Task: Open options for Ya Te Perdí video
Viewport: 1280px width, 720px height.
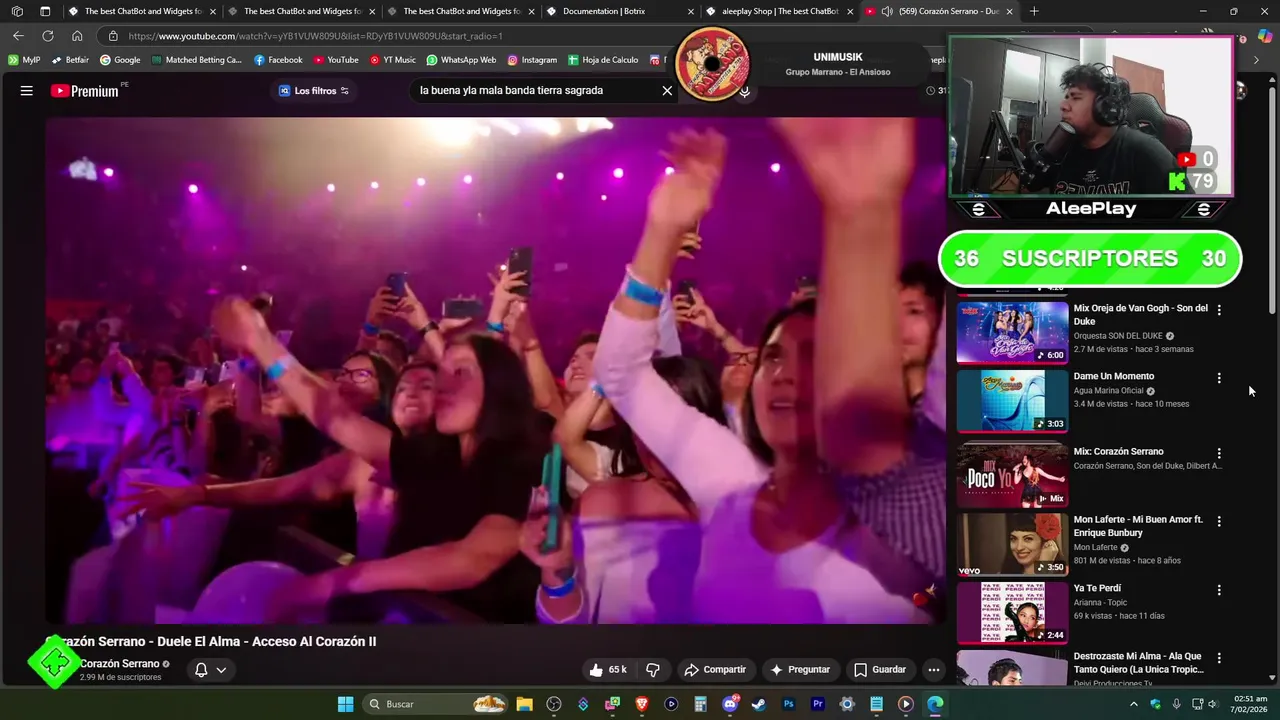Action: point(1218,590)
